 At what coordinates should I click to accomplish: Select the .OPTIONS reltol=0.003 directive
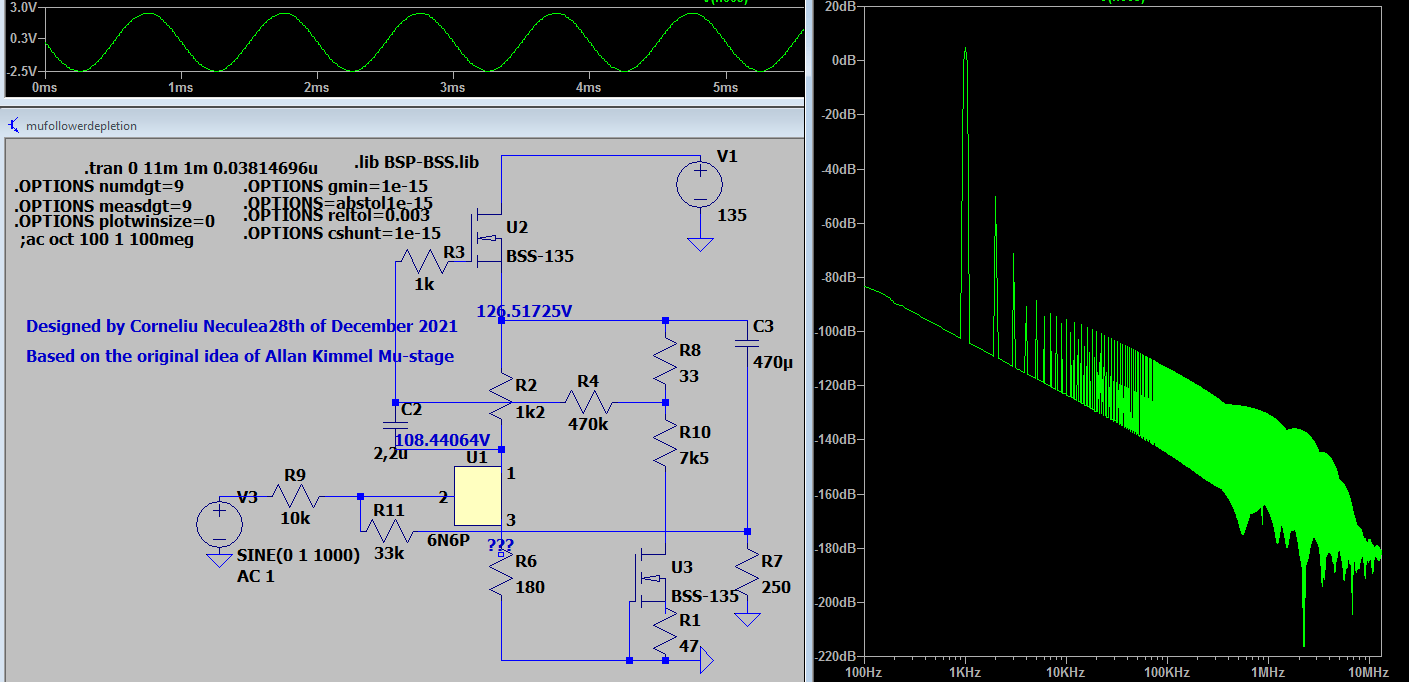(336, 215)
